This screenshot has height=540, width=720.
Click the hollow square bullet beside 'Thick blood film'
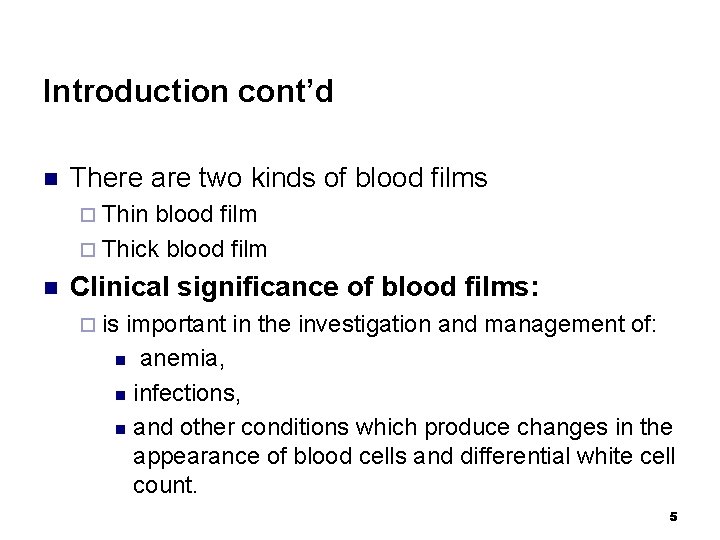pos(88,250)
